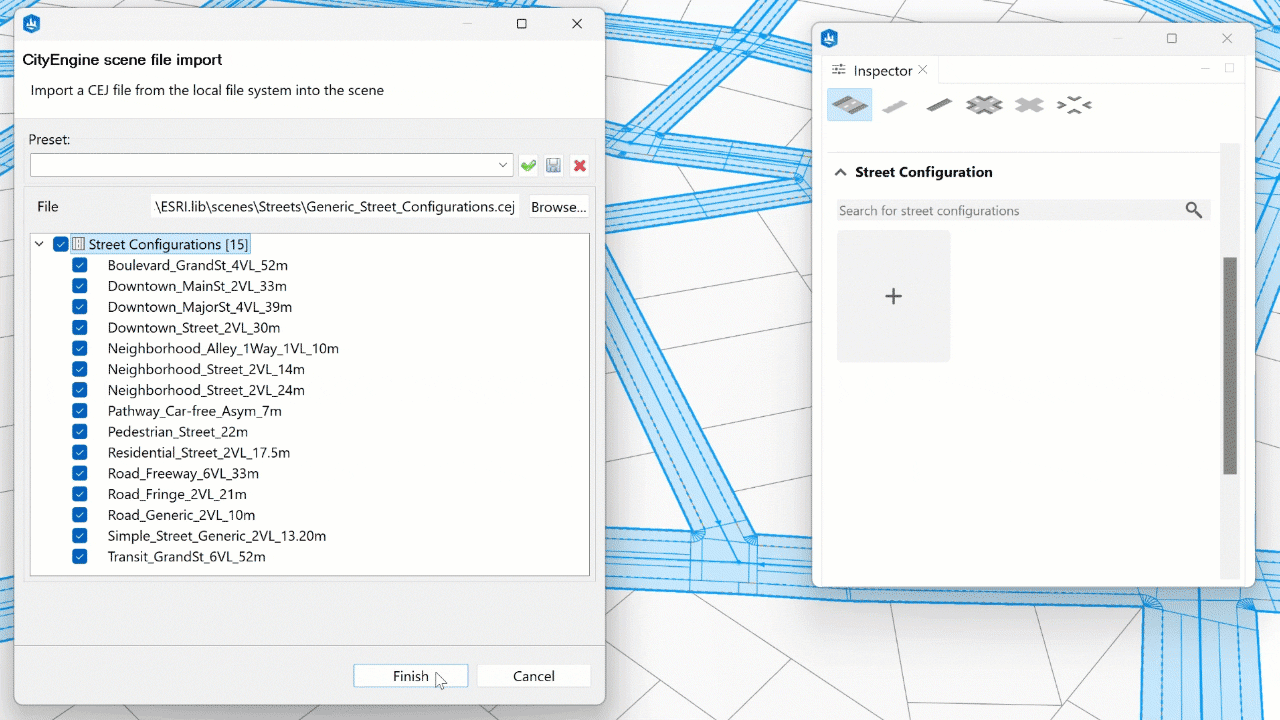Image resolution: width=1280 pixels, height=720 pixels.
Task: Focus the File path input field
Action: 335,207
